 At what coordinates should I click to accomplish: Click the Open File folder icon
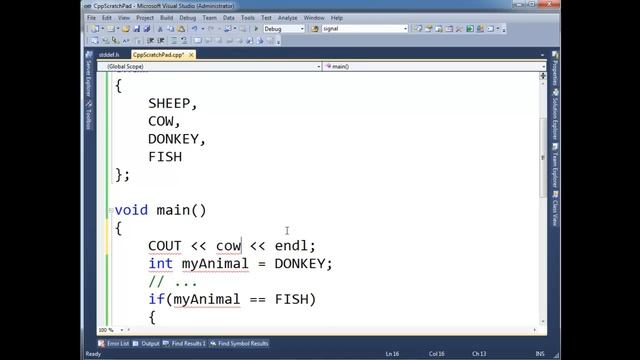pos(126,29)
